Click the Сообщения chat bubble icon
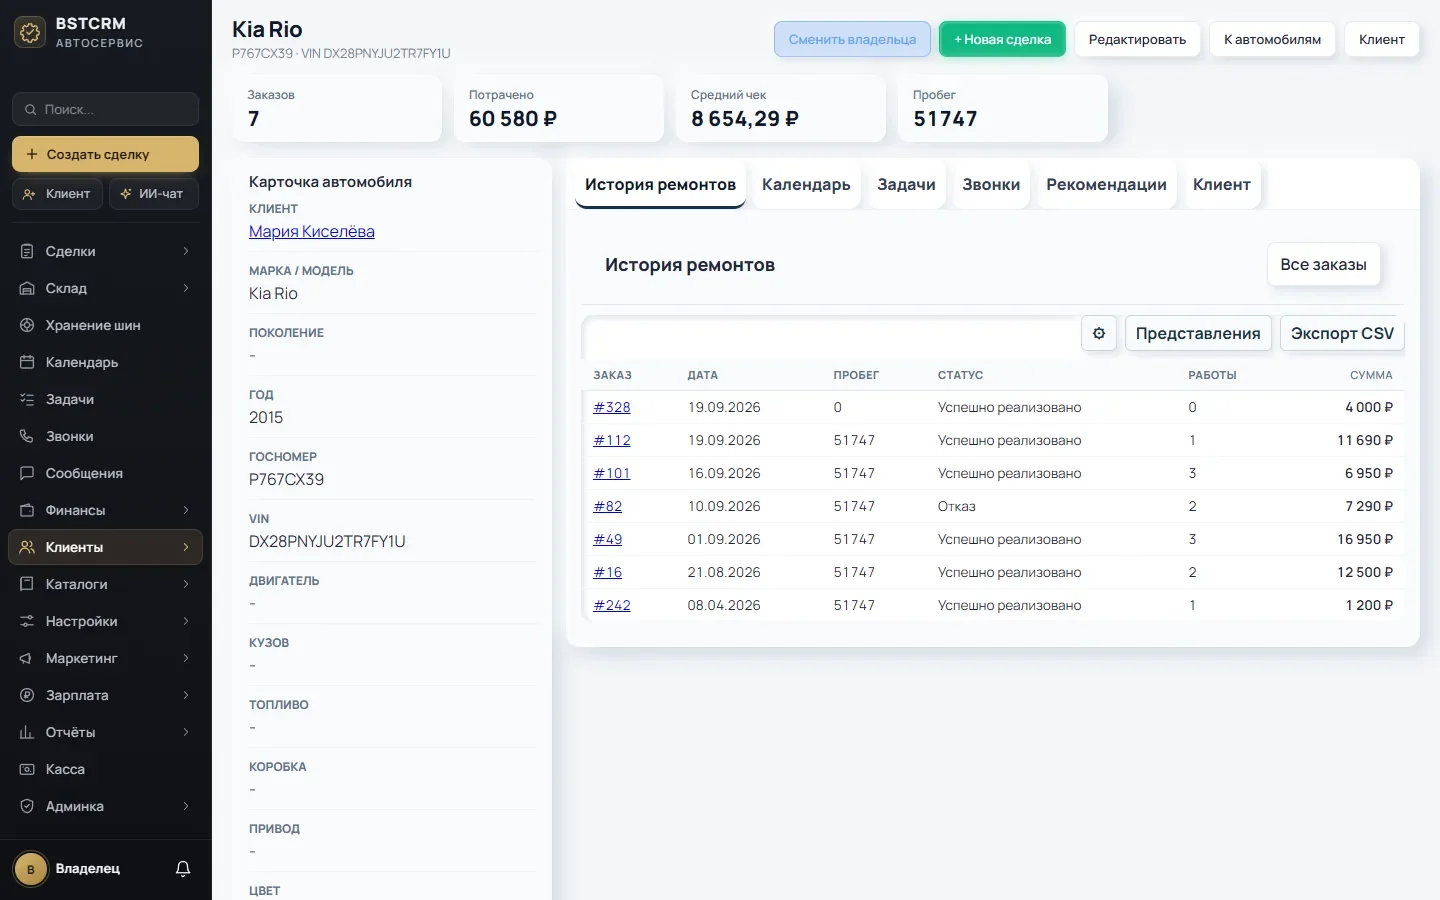Screen dimensions: 1440x900 (x=27, y=473)
